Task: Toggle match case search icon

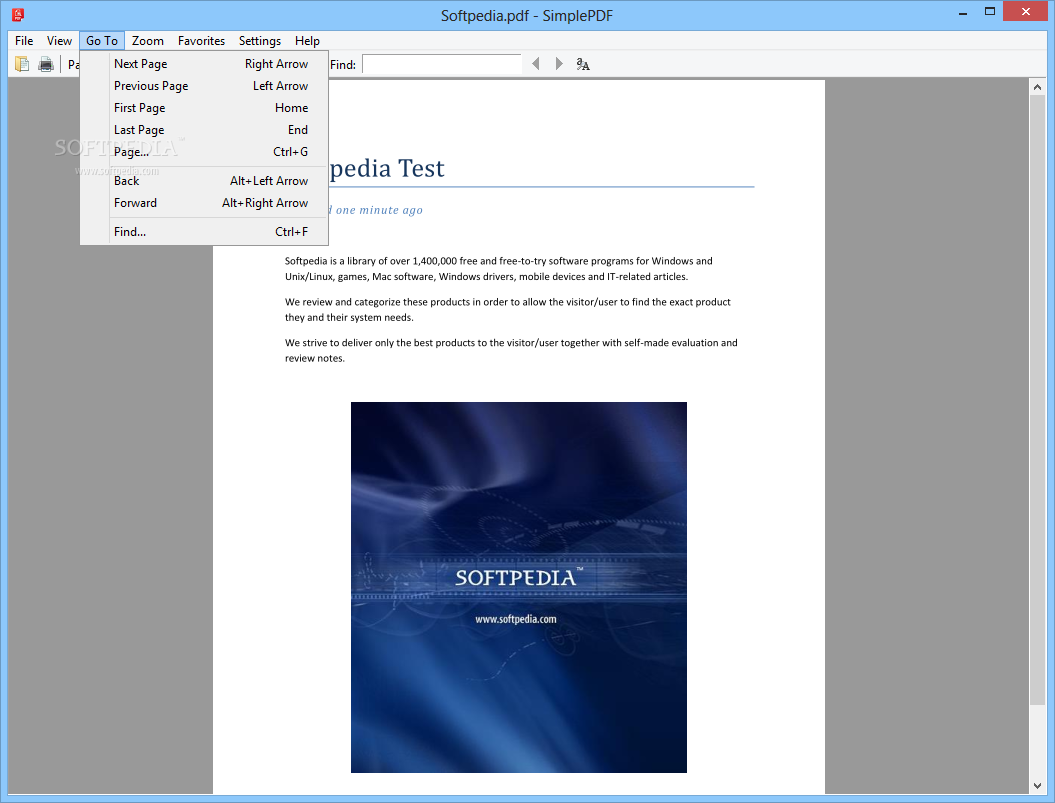Action: click(583, 64)
